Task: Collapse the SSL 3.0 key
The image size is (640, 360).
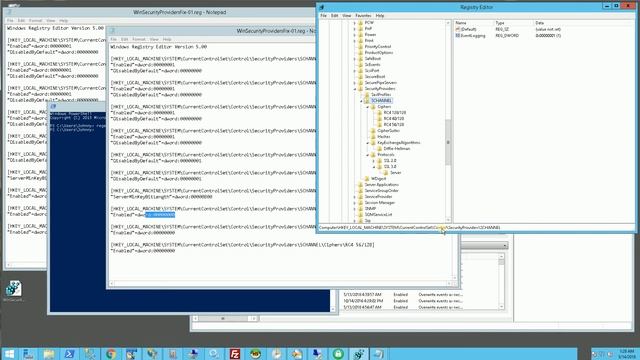Action: click(373, 167)
